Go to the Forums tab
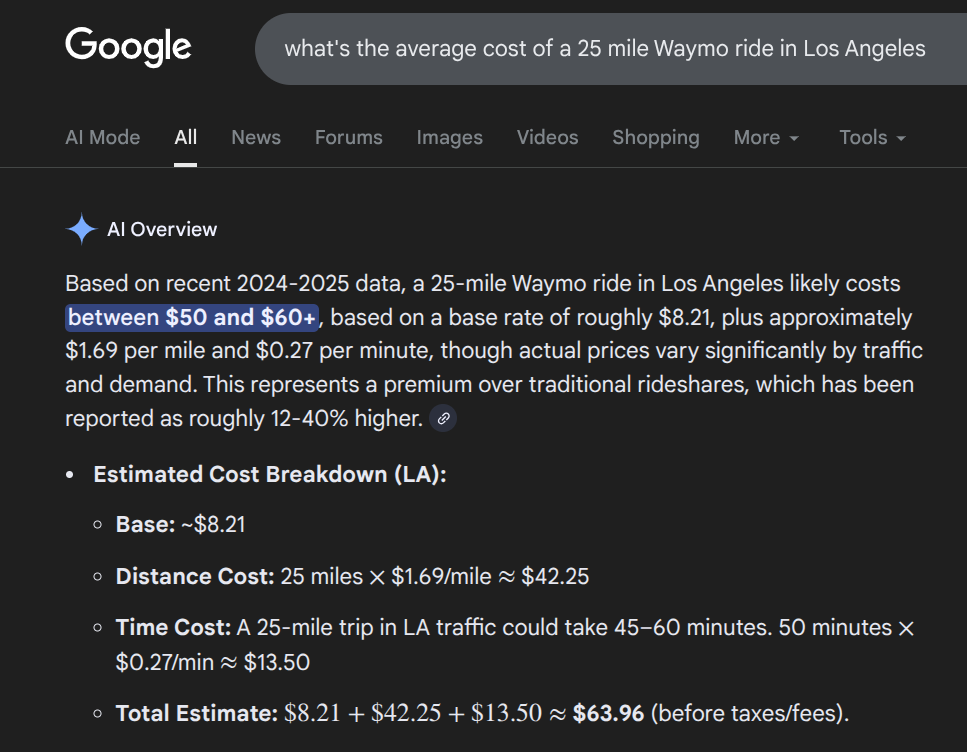The height and width of the screenshot is (752, 967). [348, 138]
